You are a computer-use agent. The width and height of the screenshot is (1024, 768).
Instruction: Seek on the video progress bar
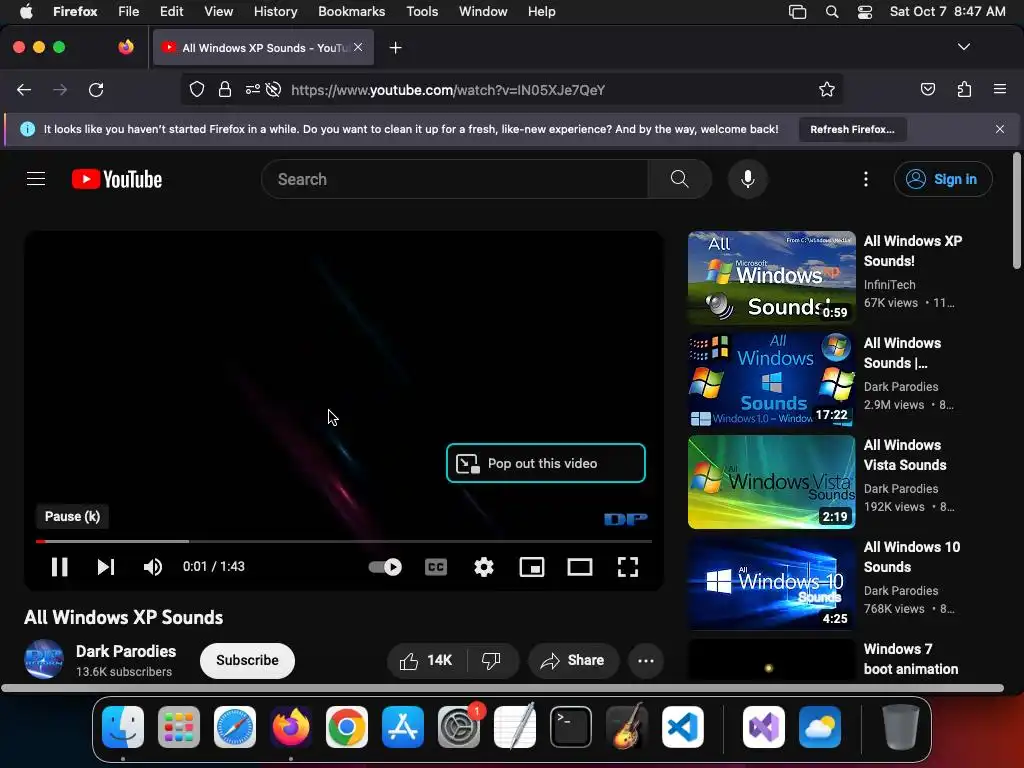click(344, 541)
